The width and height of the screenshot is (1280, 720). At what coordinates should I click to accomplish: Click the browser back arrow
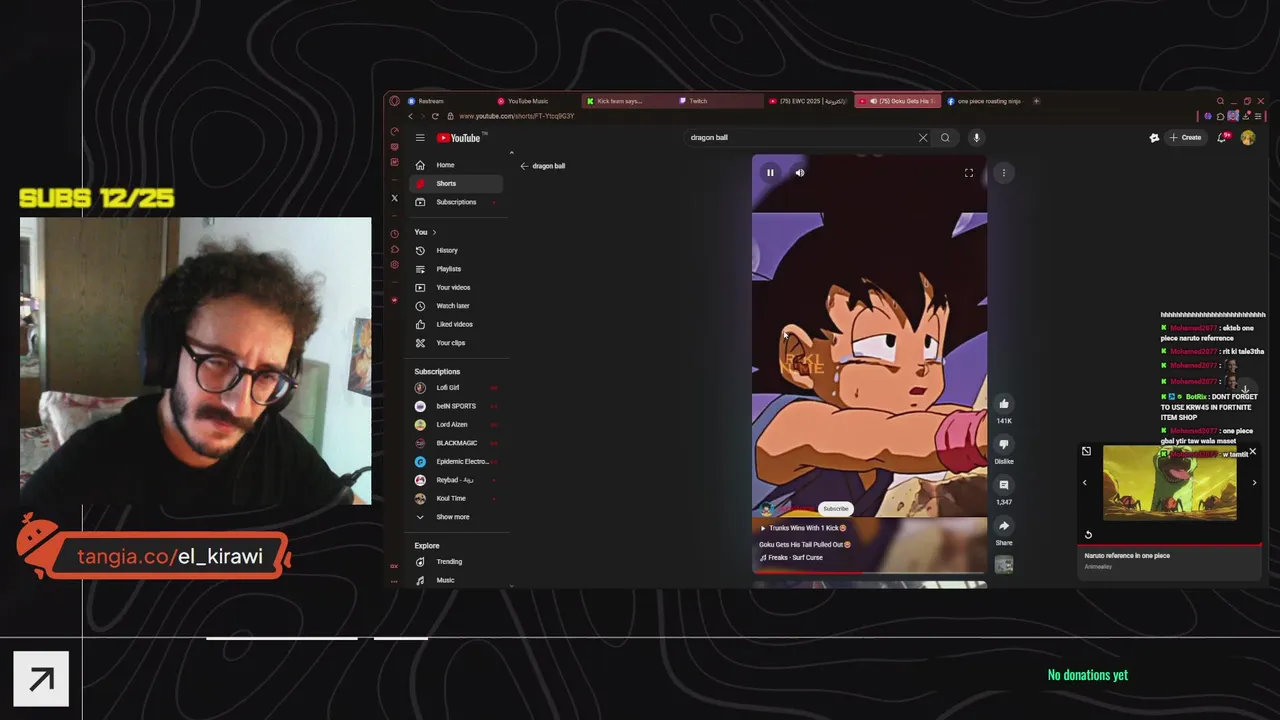coord(410,116)
